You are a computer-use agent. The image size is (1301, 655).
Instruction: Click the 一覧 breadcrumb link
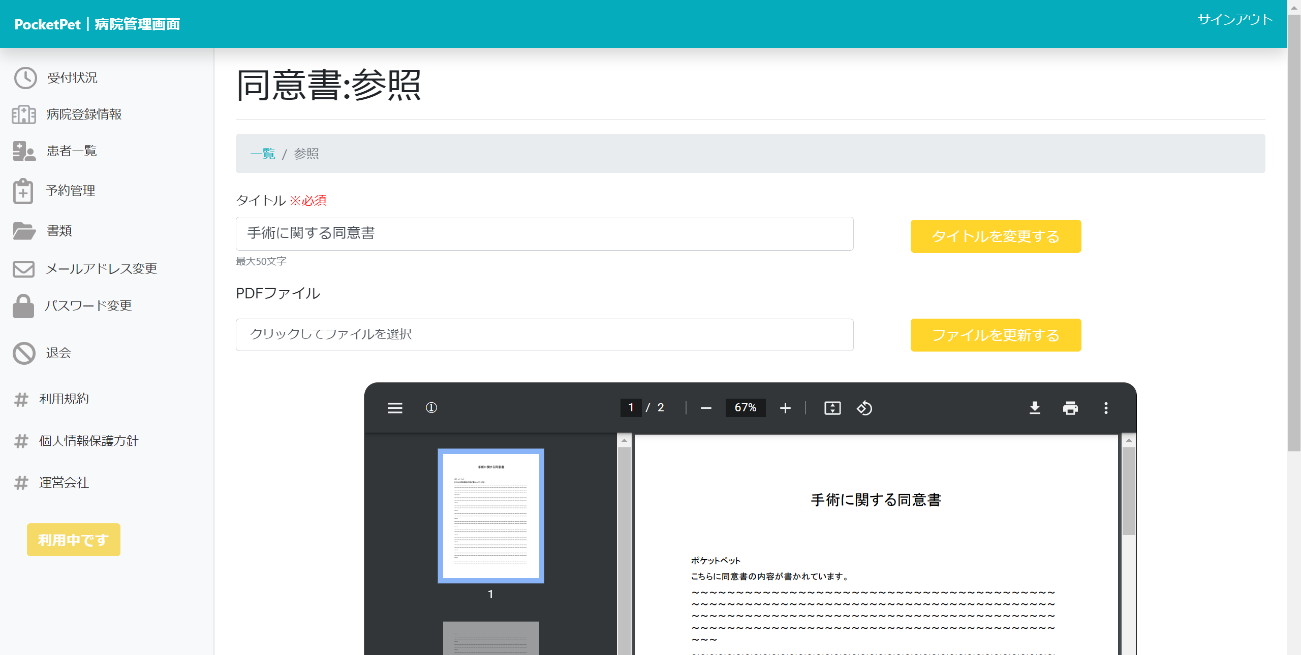click(x=262, y=154)
